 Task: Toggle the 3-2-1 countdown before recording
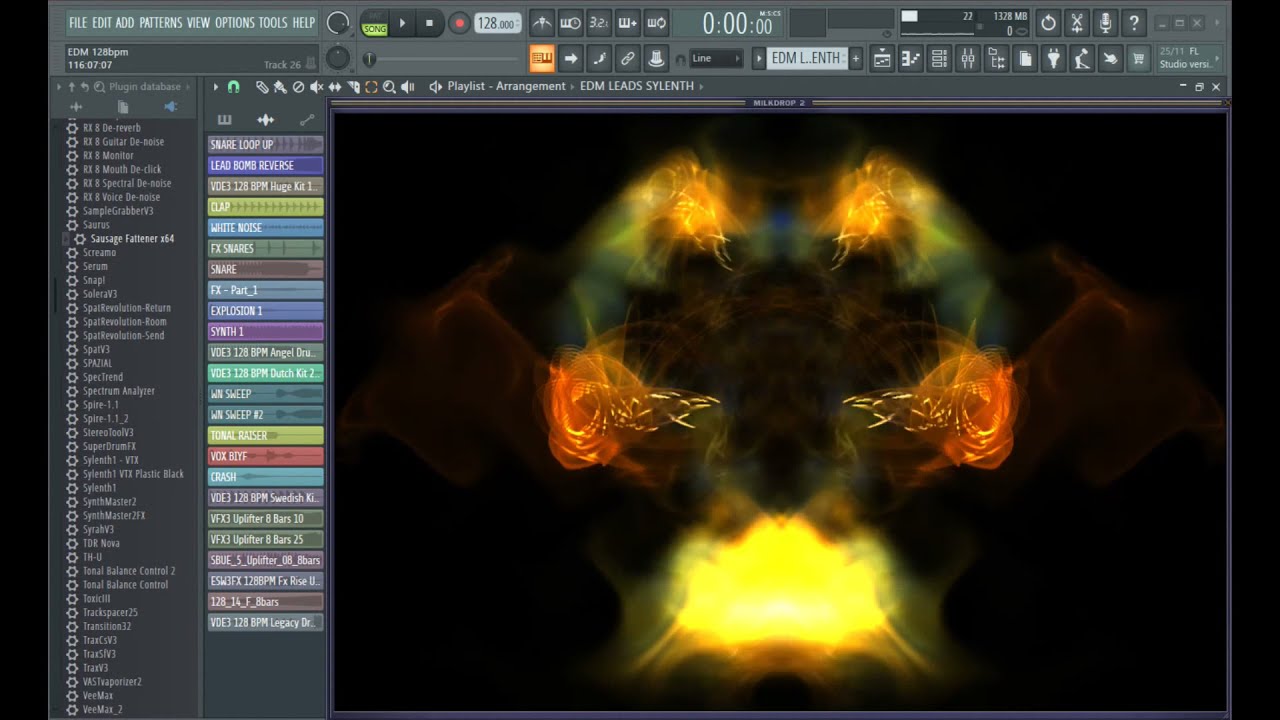click(599, 22)
